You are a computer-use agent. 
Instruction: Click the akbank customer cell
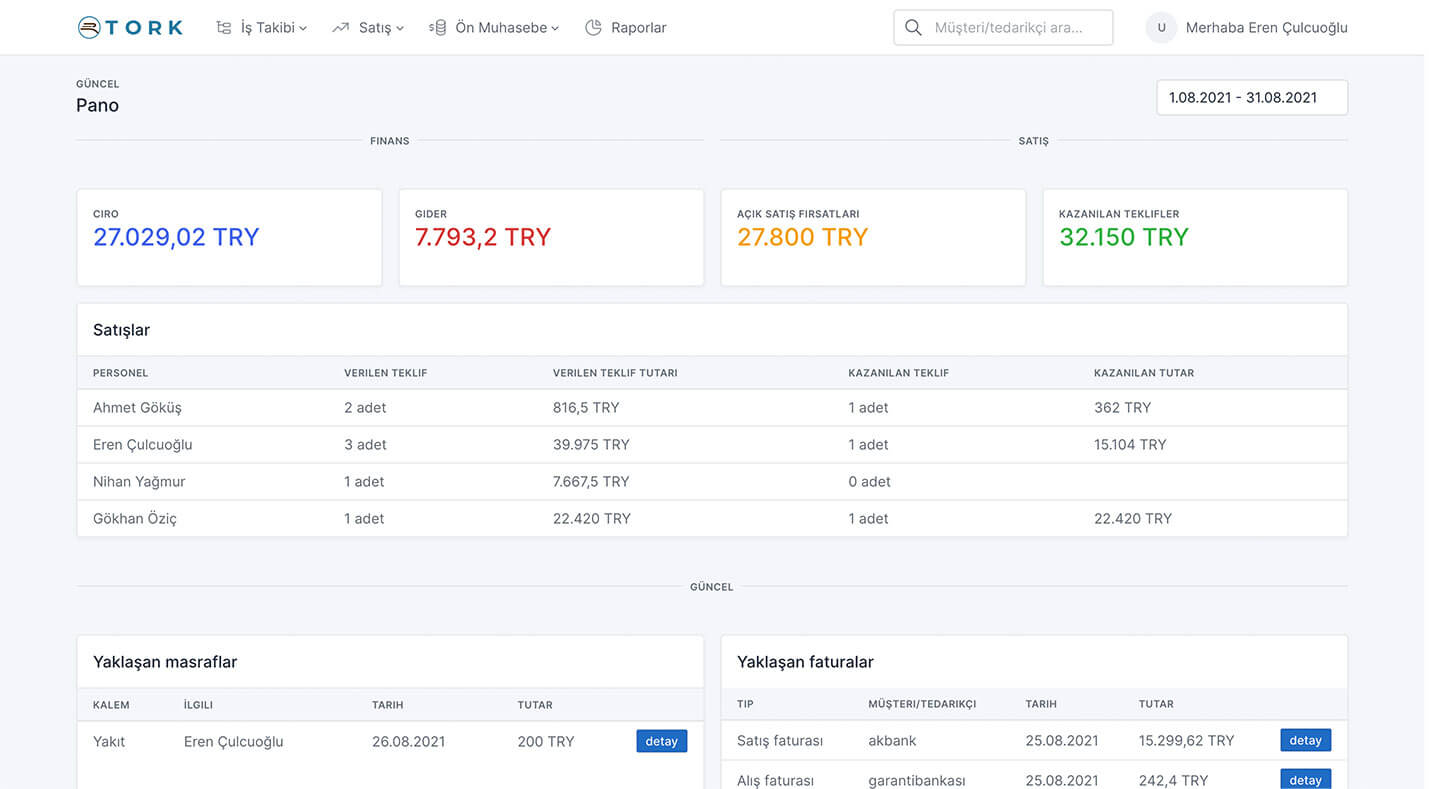[892, 741]
